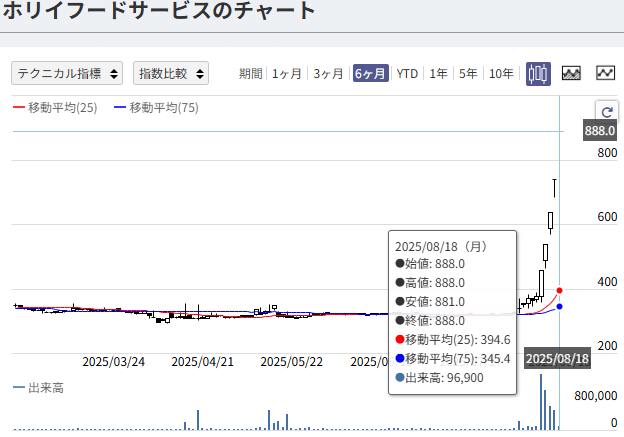Select the 6ヶ月 period
This screenshot has width=624, height=437.
click(x=370, y=74)
